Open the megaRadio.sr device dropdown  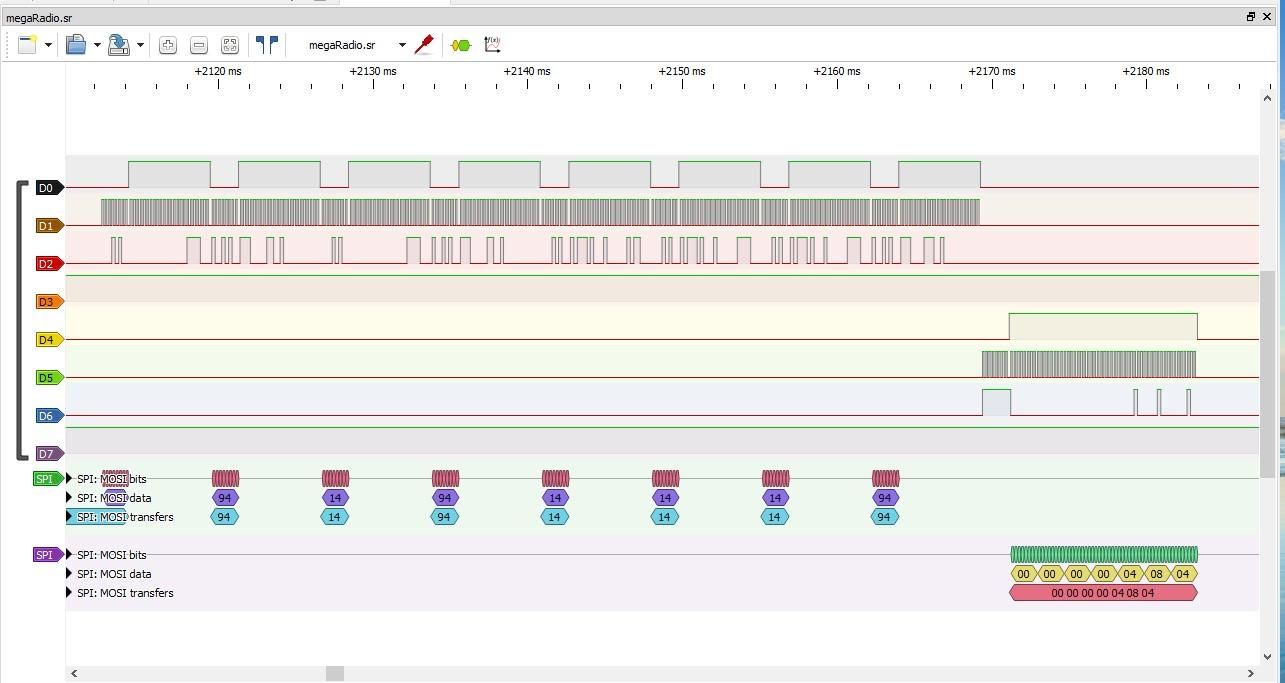coord(402,45)
